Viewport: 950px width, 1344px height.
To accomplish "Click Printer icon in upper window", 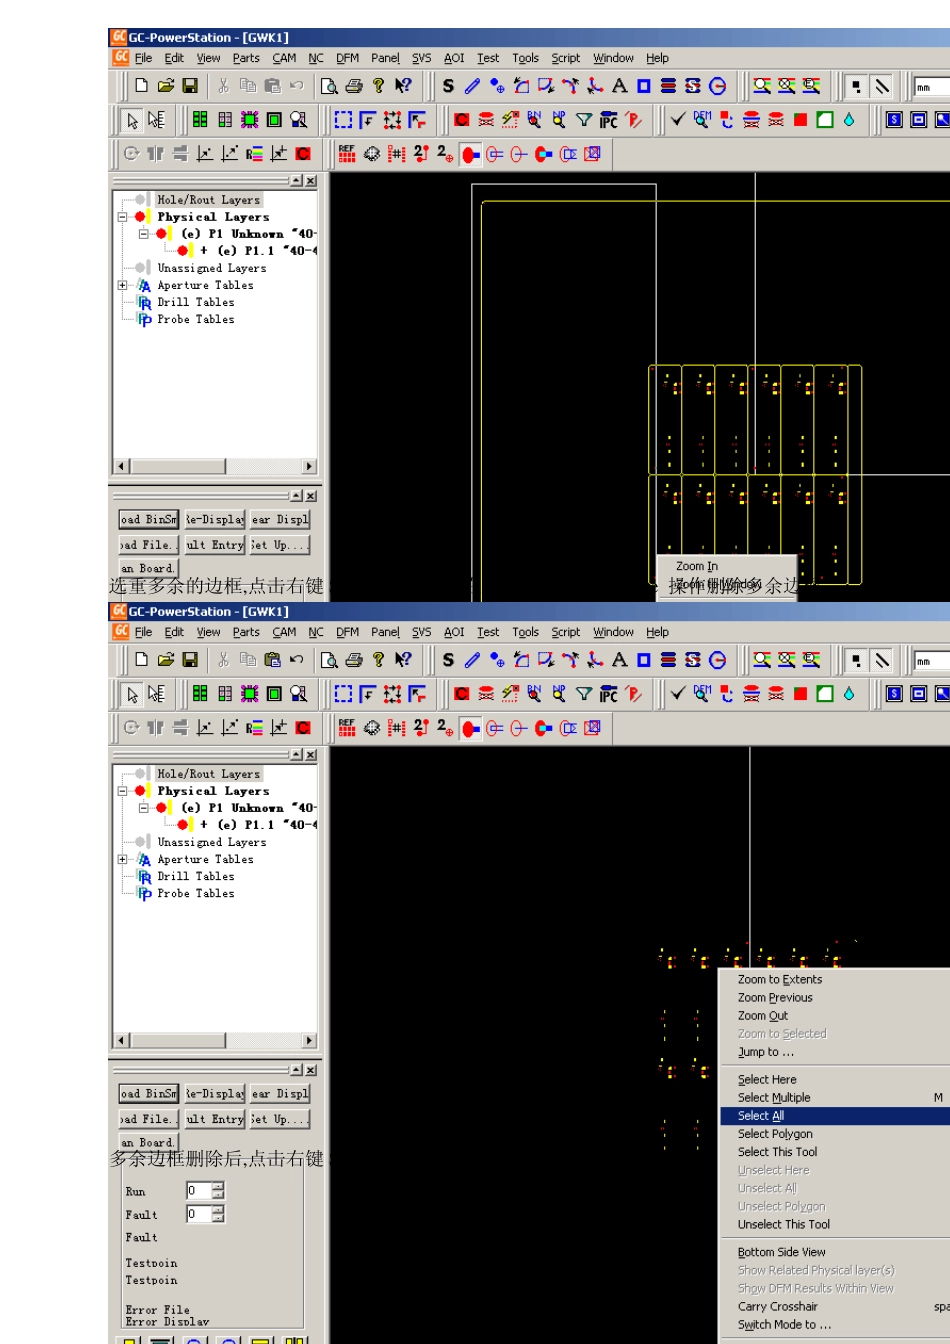I will coord(353,86).
